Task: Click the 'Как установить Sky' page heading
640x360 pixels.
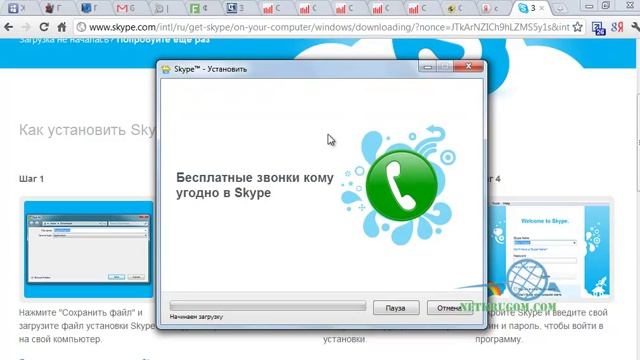Action: tap(87, 130)
